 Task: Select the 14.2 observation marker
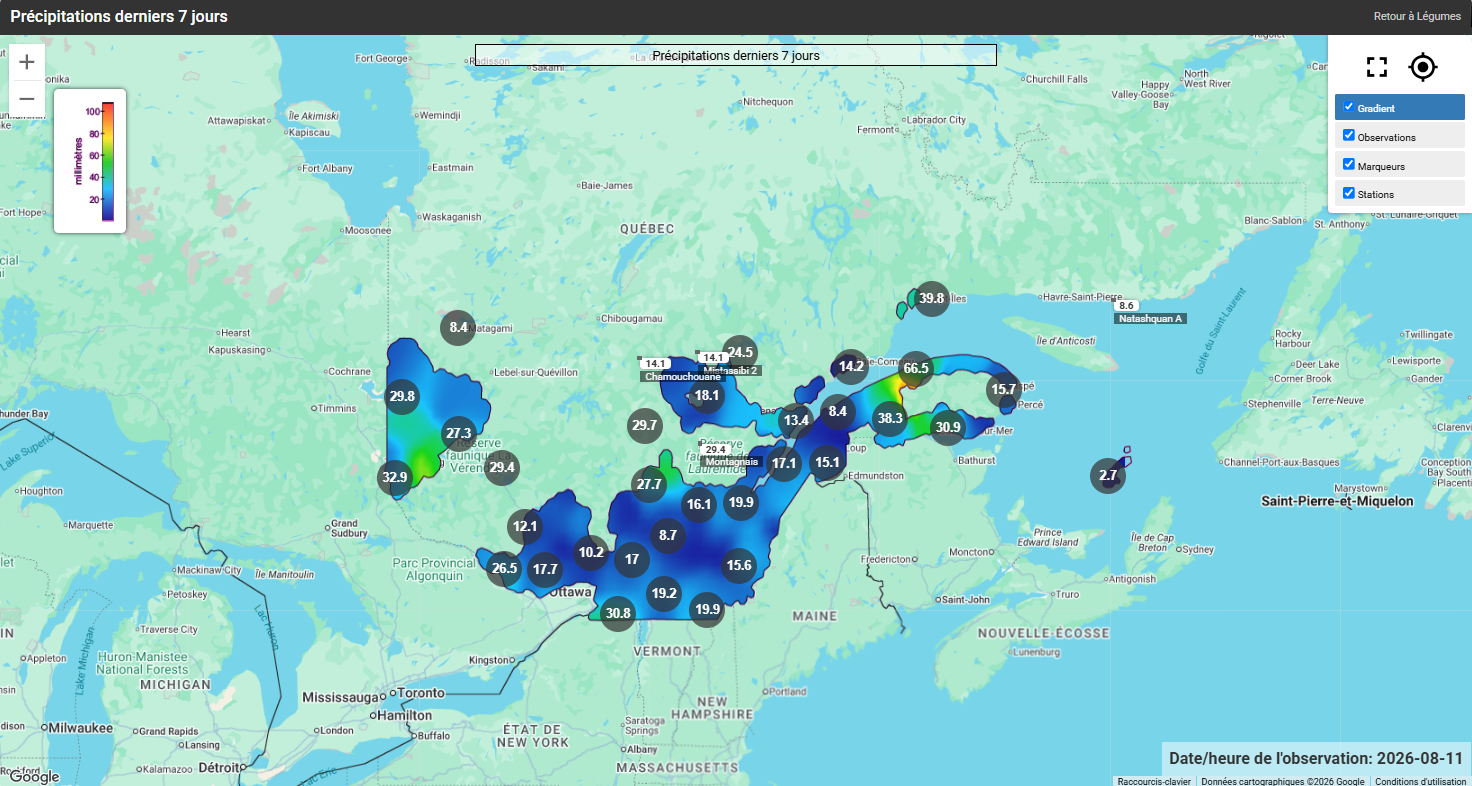tap(851, 366)
